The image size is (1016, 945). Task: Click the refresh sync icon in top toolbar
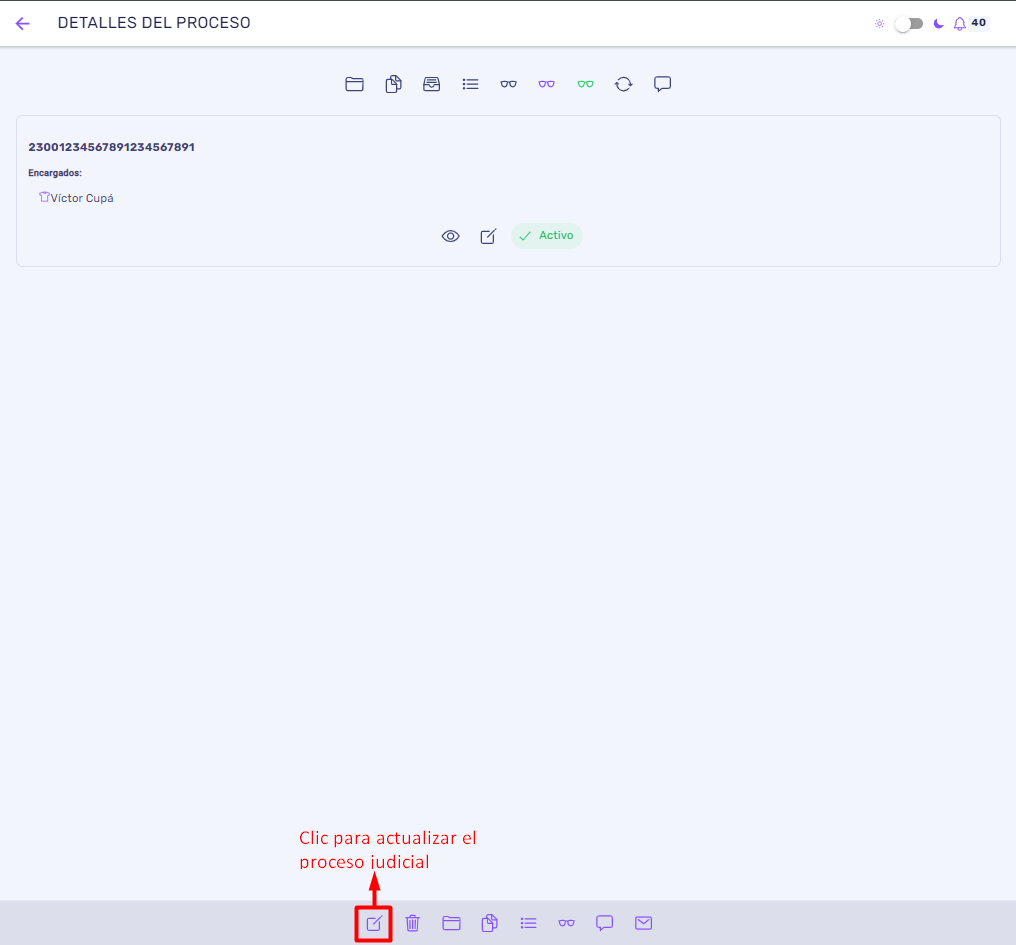click(623, 84)
